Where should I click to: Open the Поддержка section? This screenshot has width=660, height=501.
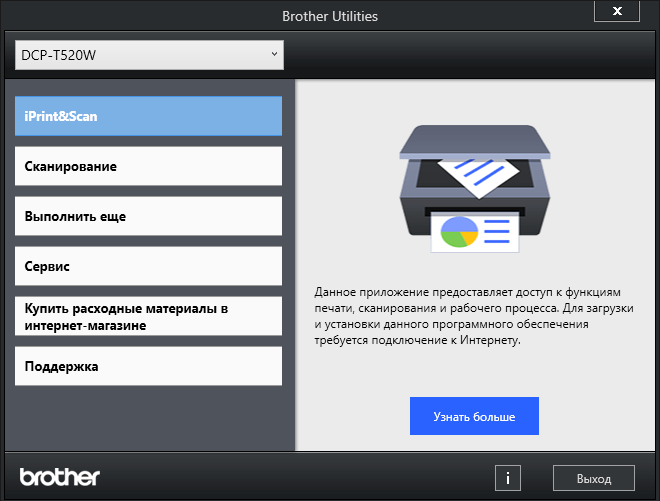click(x=149, y=366)
